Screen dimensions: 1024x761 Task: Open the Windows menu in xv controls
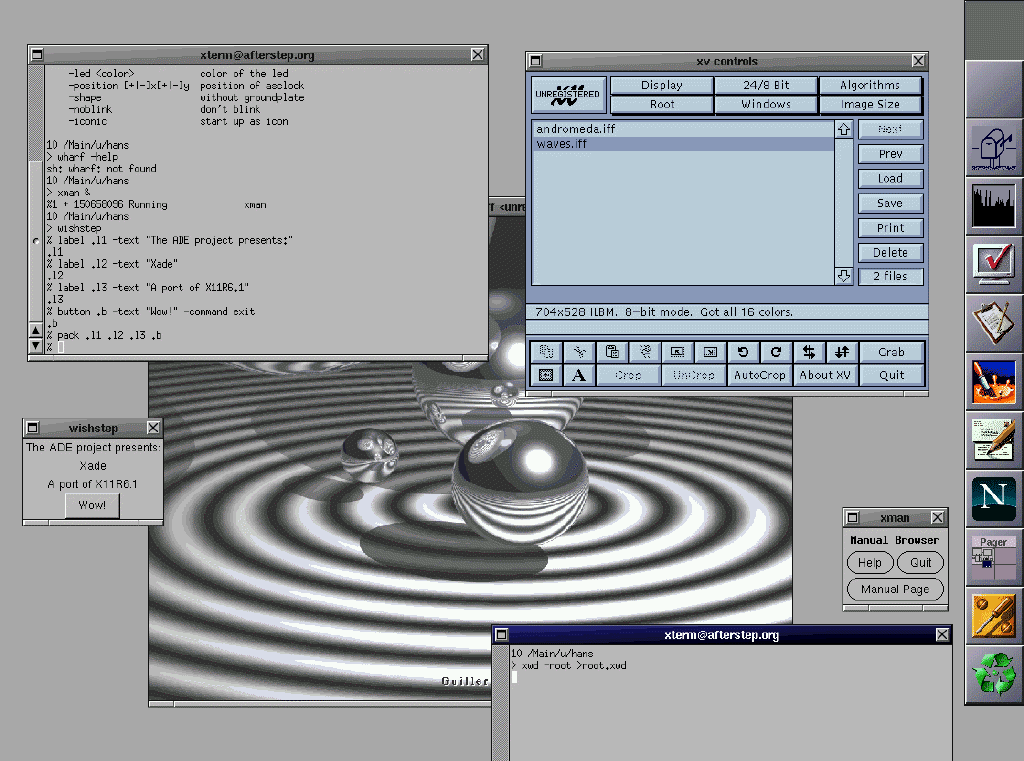pos(766,104)
